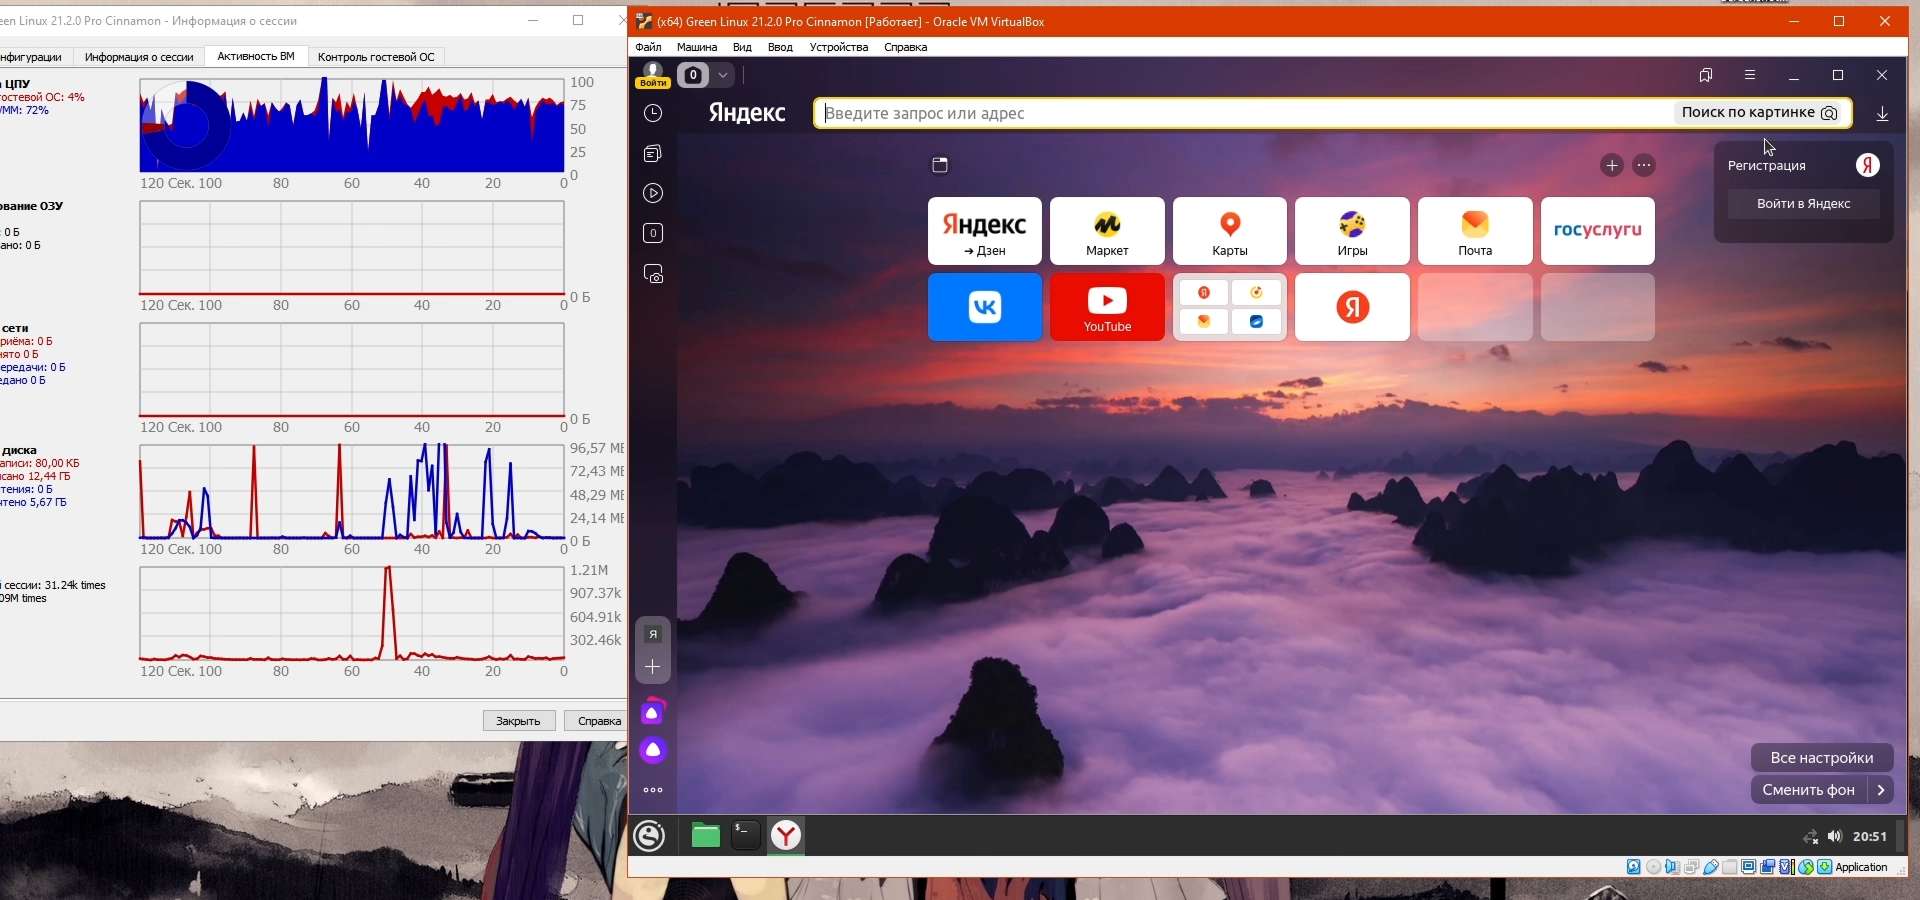Open the three-dot options above the tiles

coord(1644,166)
